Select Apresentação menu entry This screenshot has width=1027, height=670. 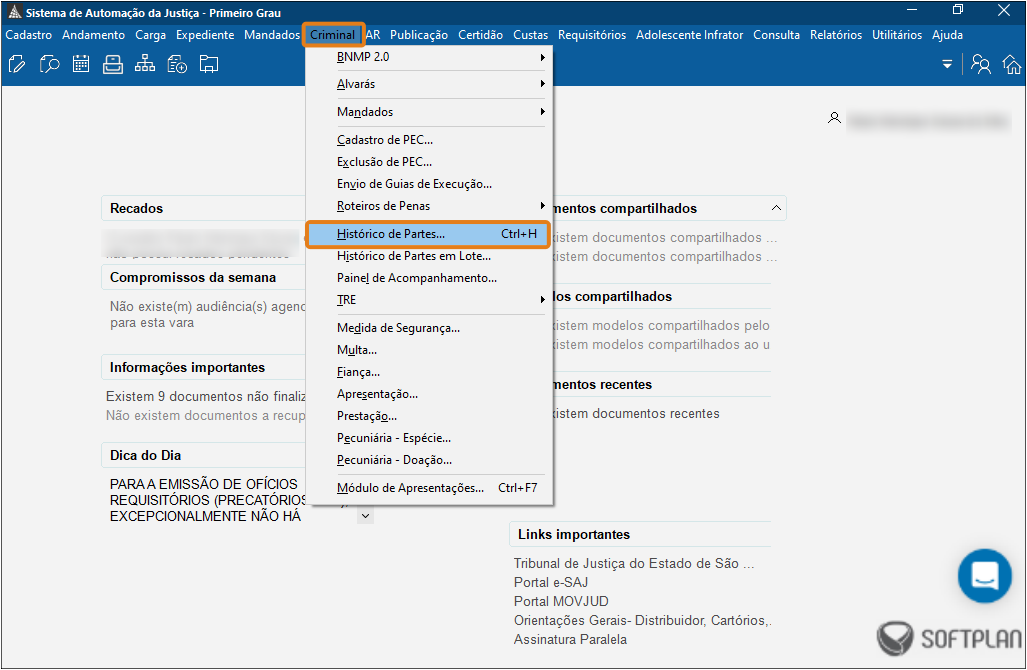pos(429,394)
